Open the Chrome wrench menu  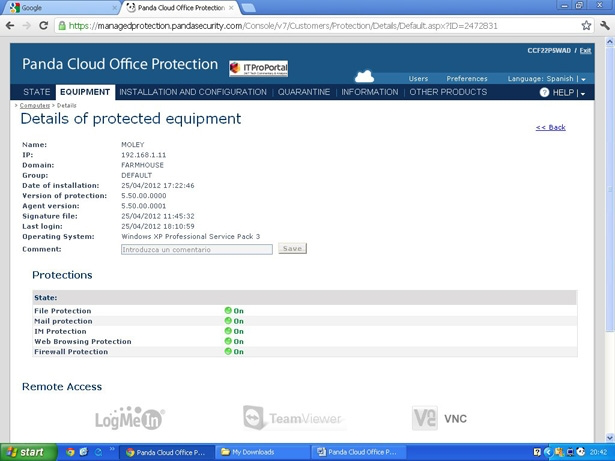(605, 26)
